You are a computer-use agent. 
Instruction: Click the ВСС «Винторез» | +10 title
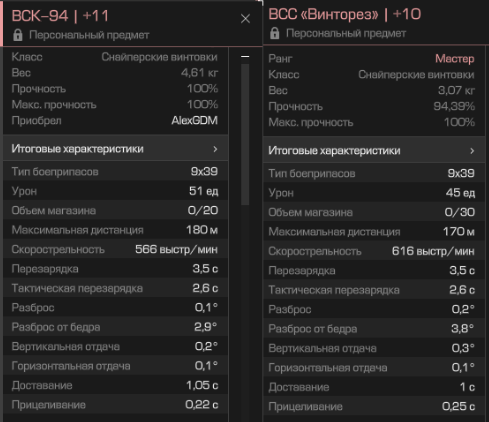[x=345, y=14]
